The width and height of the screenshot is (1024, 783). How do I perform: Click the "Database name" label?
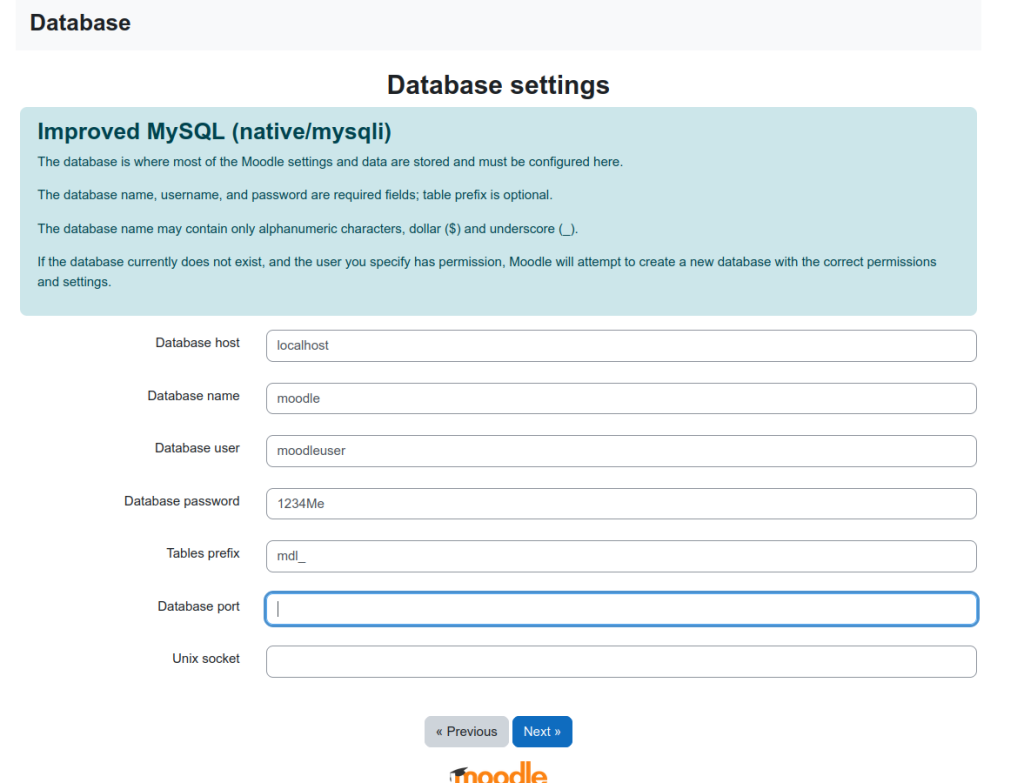point(193,396)
